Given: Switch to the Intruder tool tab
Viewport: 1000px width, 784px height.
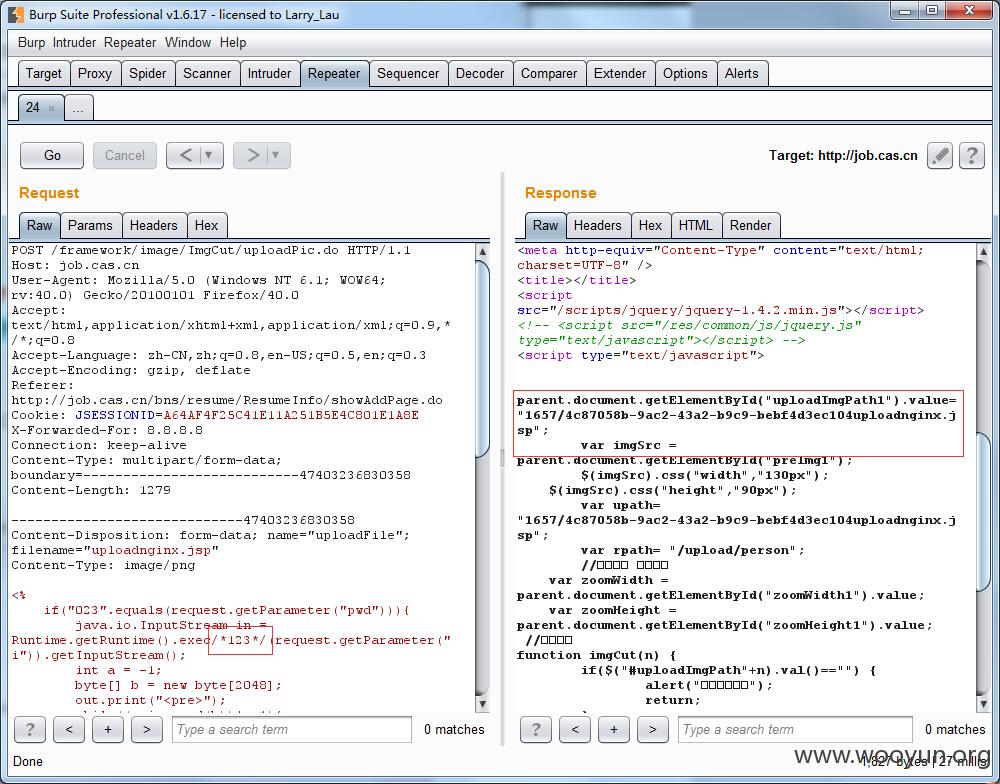Looking at the screenshot, I should click(269, 73).
